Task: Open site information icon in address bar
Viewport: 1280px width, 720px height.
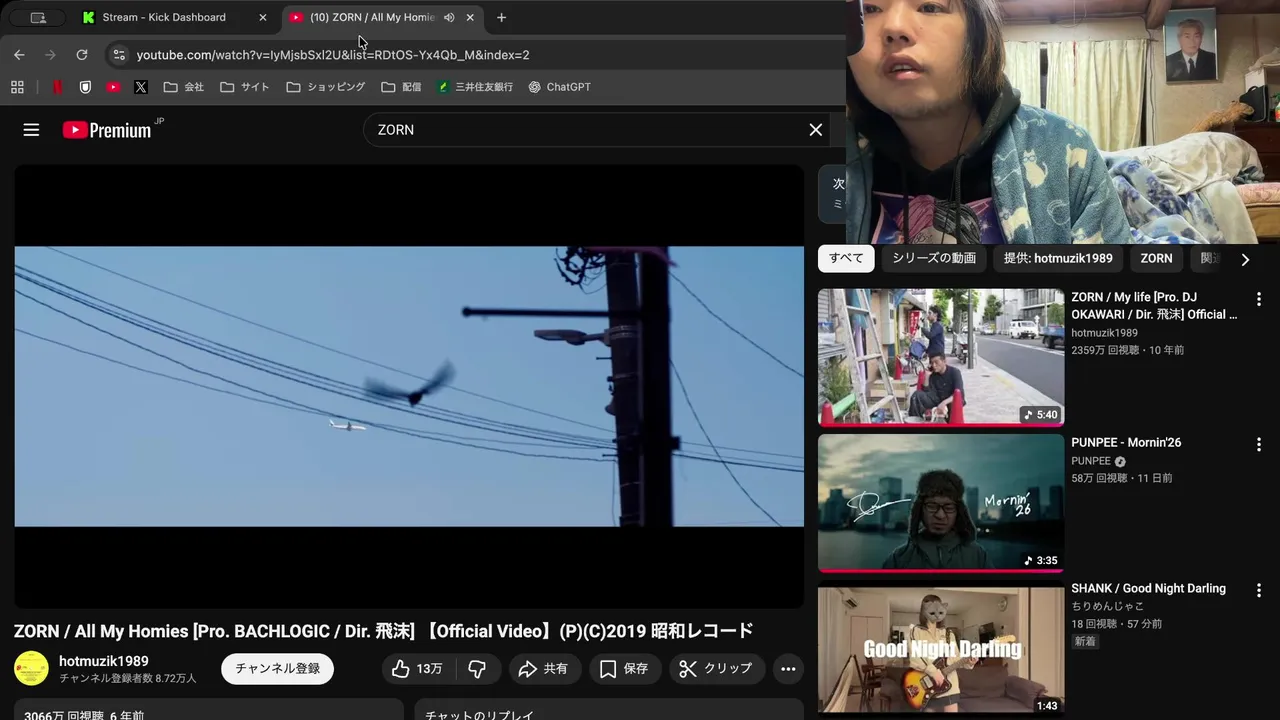Action: pos(119,55)
